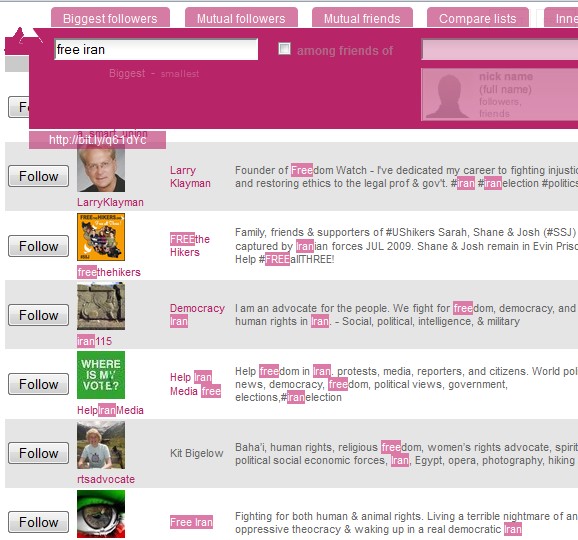This screenshot has width=578, height=540.
Task: Open the Free the Hikers orange avatar
Action: click(x=101, y=237)
